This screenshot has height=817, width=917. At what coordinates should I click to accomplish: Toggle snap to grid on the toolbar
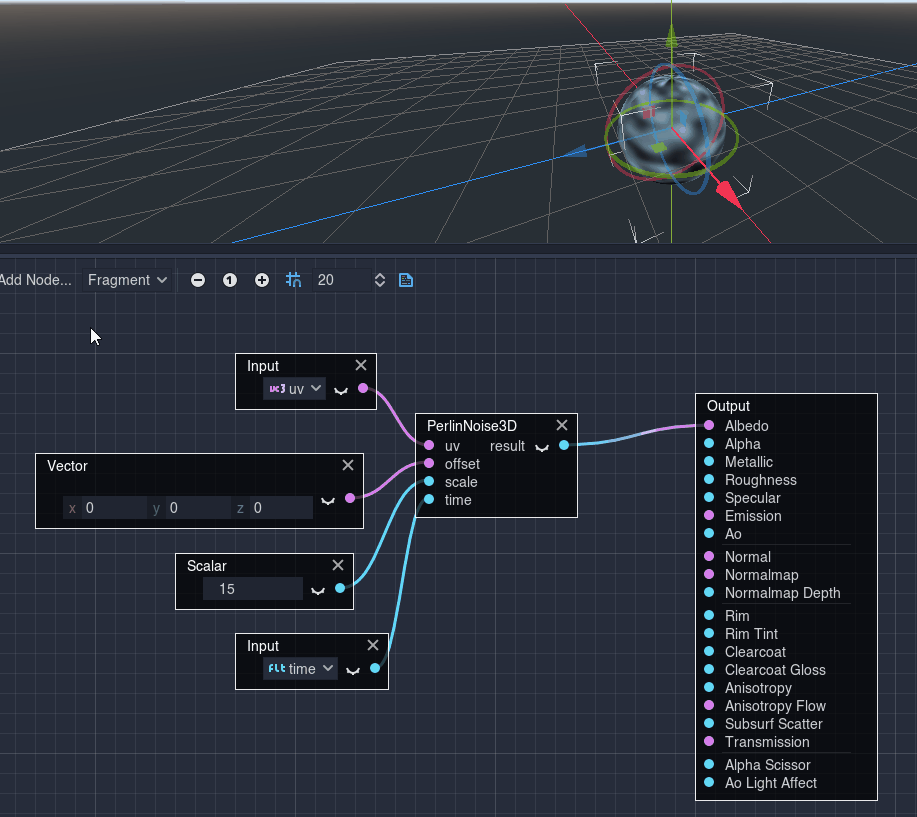click(293, 280)
